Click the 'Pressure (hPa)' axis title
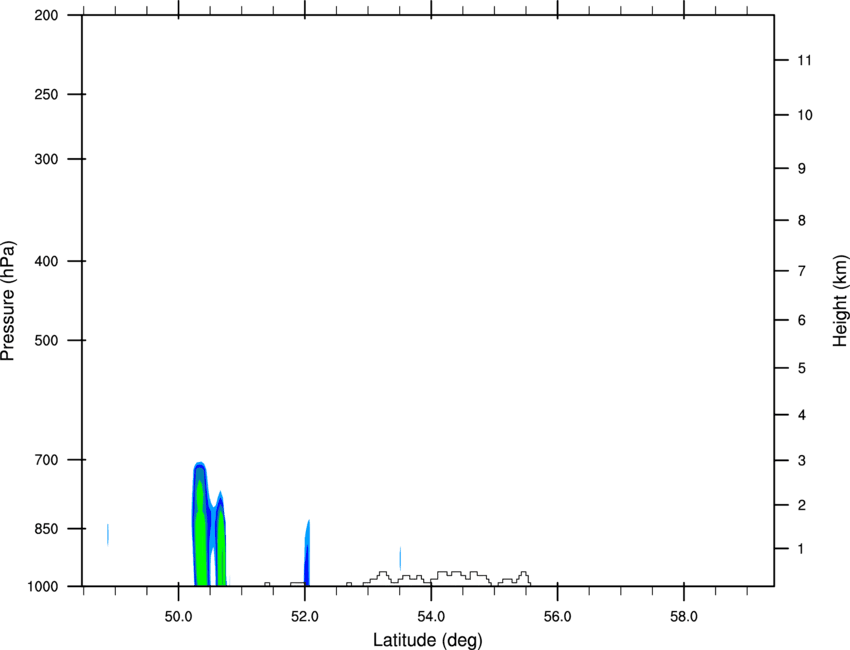The height and width of the screenshot is (650, 850). (8, 301)
